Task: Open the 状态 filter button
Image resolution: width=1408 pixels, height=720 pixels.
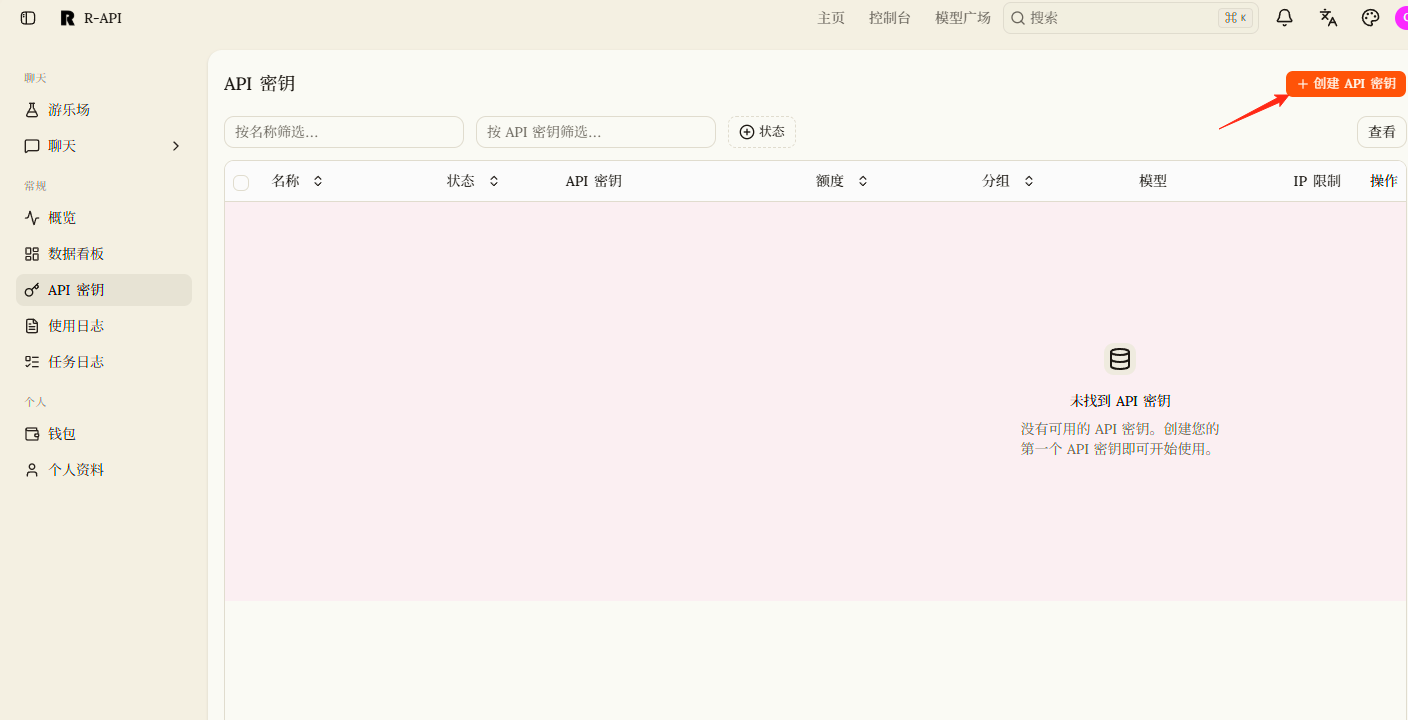Action: (x=762, y=132)
